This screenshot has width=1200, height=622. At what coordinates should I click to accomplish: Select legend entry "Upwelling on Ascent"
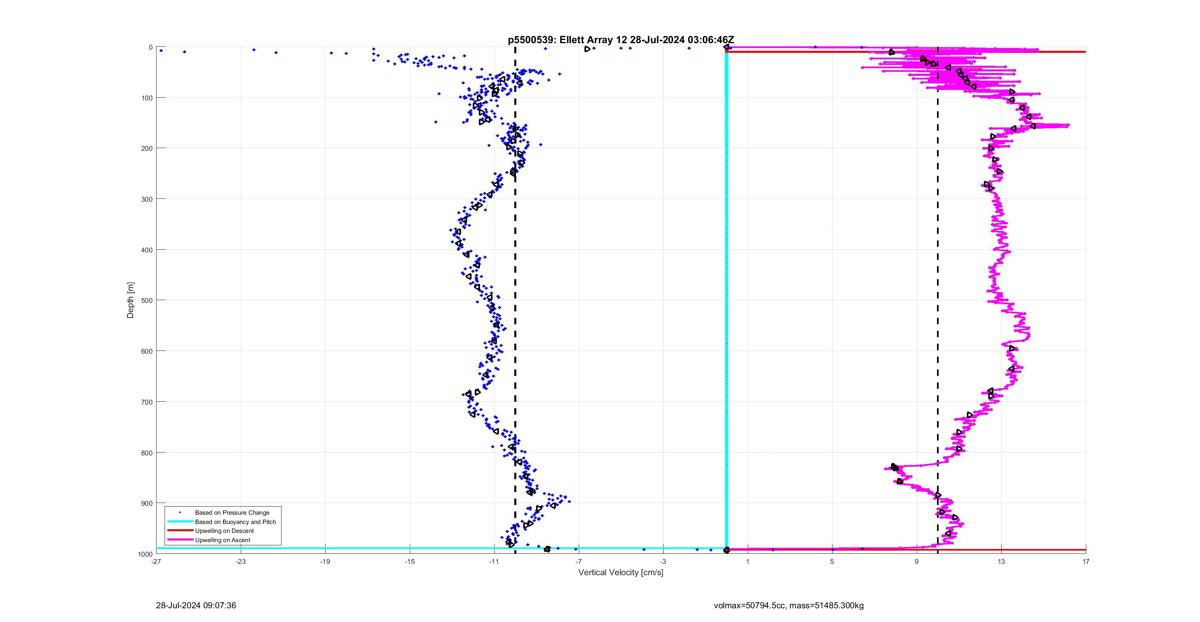coord(224,540)
